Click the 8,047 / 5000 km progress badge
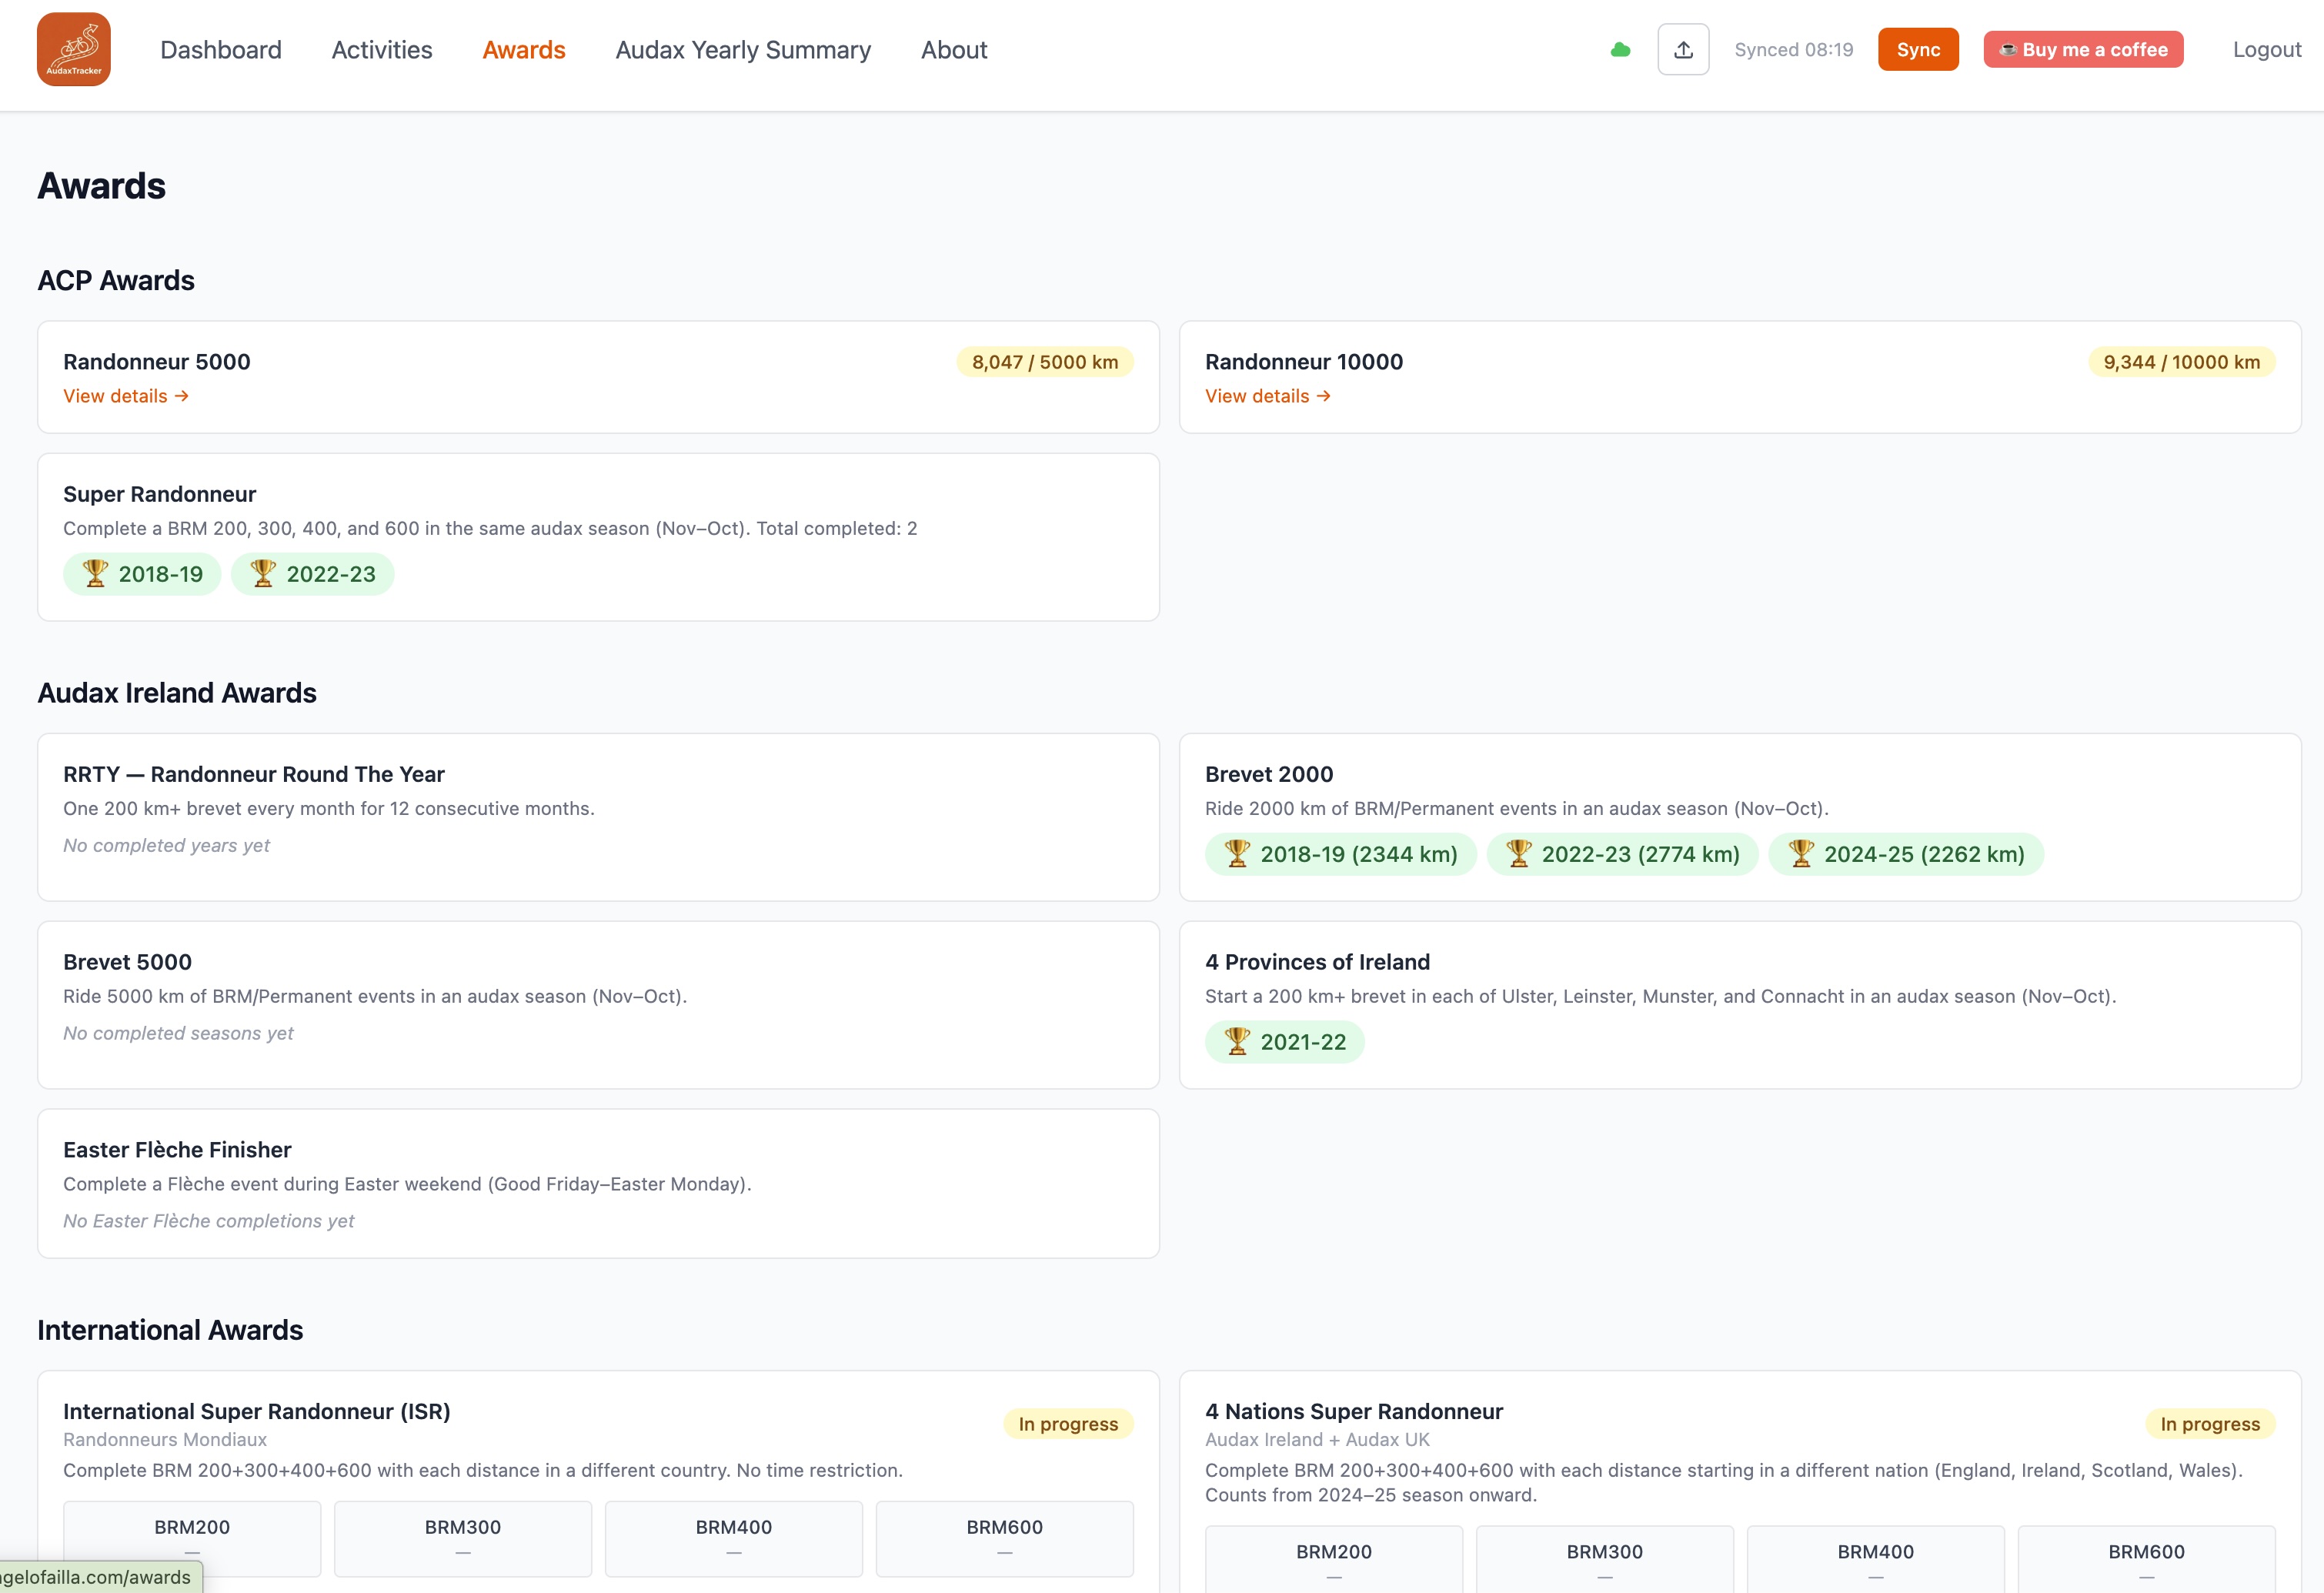Viewport: 2324px width, 1593px height. tap(1044, 362)
